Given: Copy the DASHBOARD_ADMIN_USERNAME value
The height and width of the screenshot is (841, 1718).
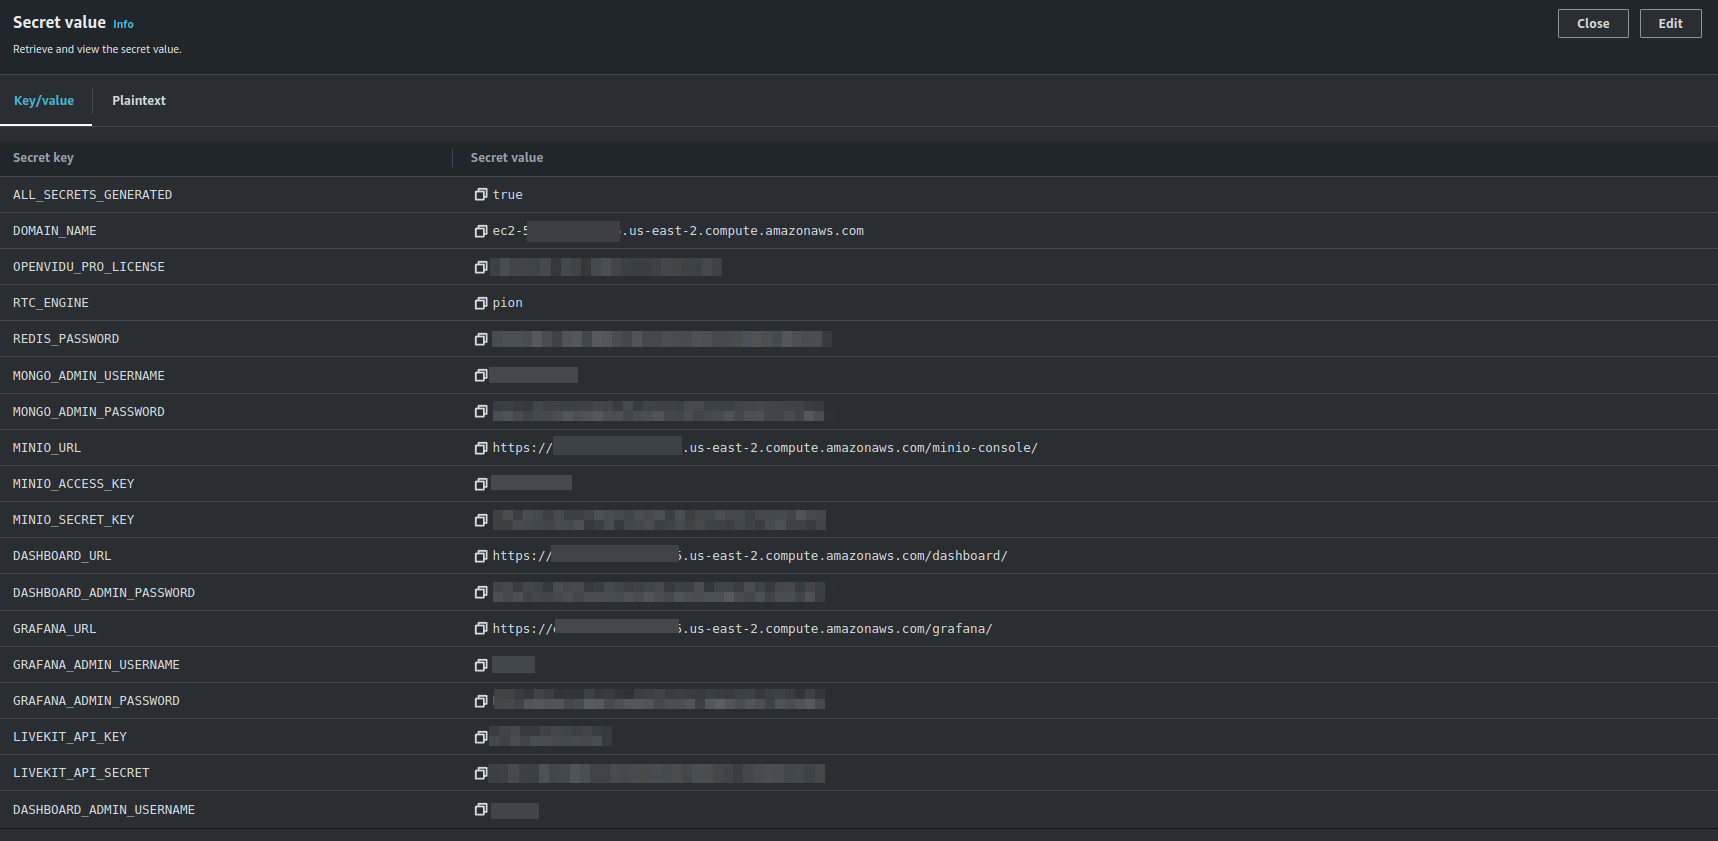Looking at the screenshot, I should coord(481,810).
